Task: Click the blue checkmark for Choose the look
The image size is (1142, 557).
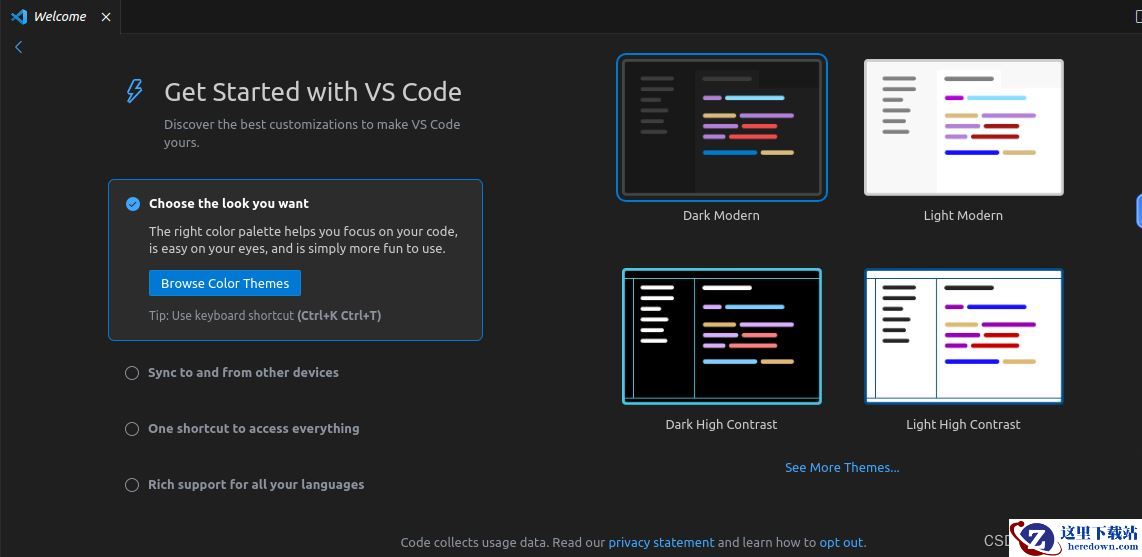Action: [x=133, y=204]
